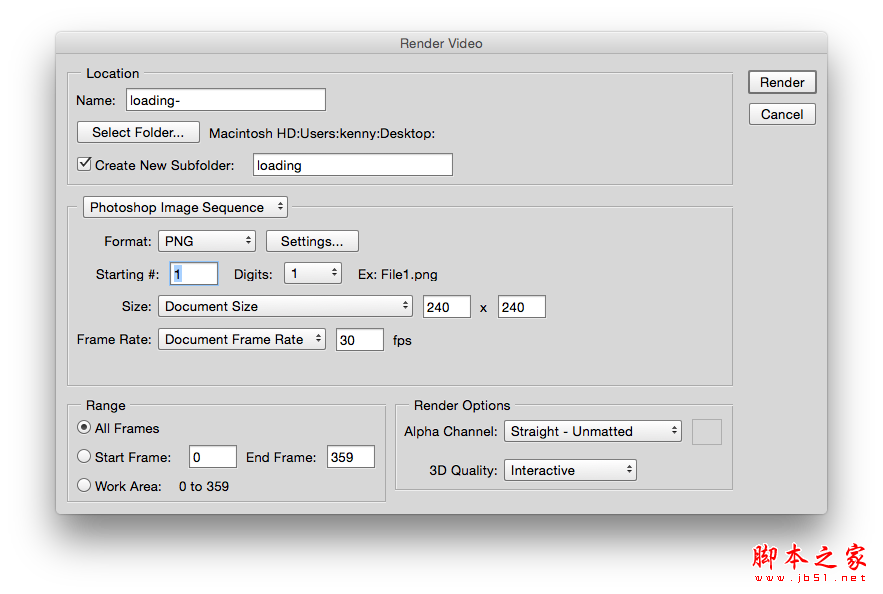883x594 pixels.
Task: Expand the Document Frame Rate dropdown
Action: 242,339
